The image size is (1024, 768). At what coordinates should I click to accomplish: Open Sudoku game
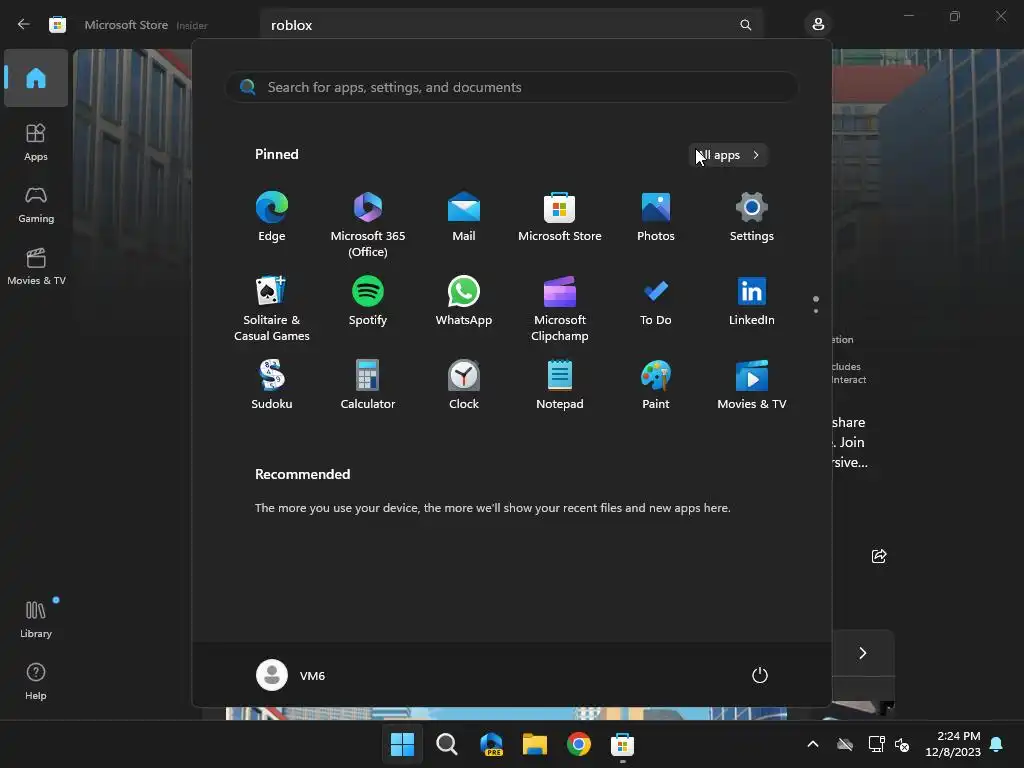272,385
